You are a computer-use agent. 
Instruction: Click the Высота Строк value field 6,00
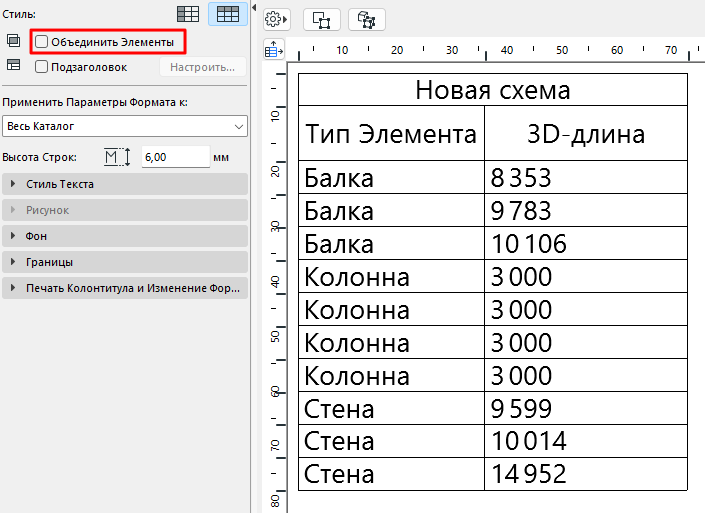(x=175, y=157)
